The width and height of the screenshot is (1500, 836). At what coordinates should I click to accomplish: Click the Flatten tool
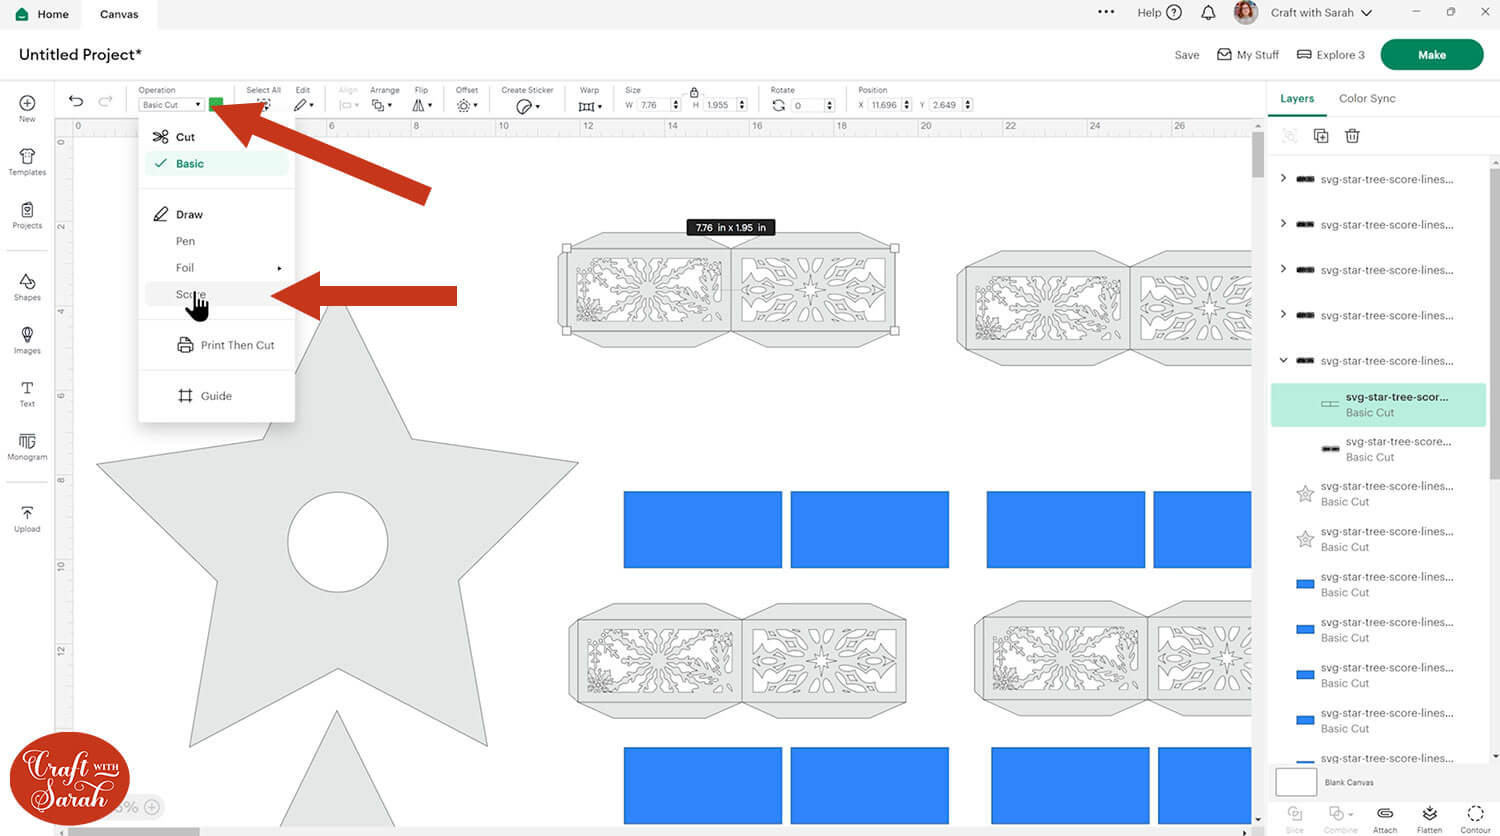tap(1430, 818)
